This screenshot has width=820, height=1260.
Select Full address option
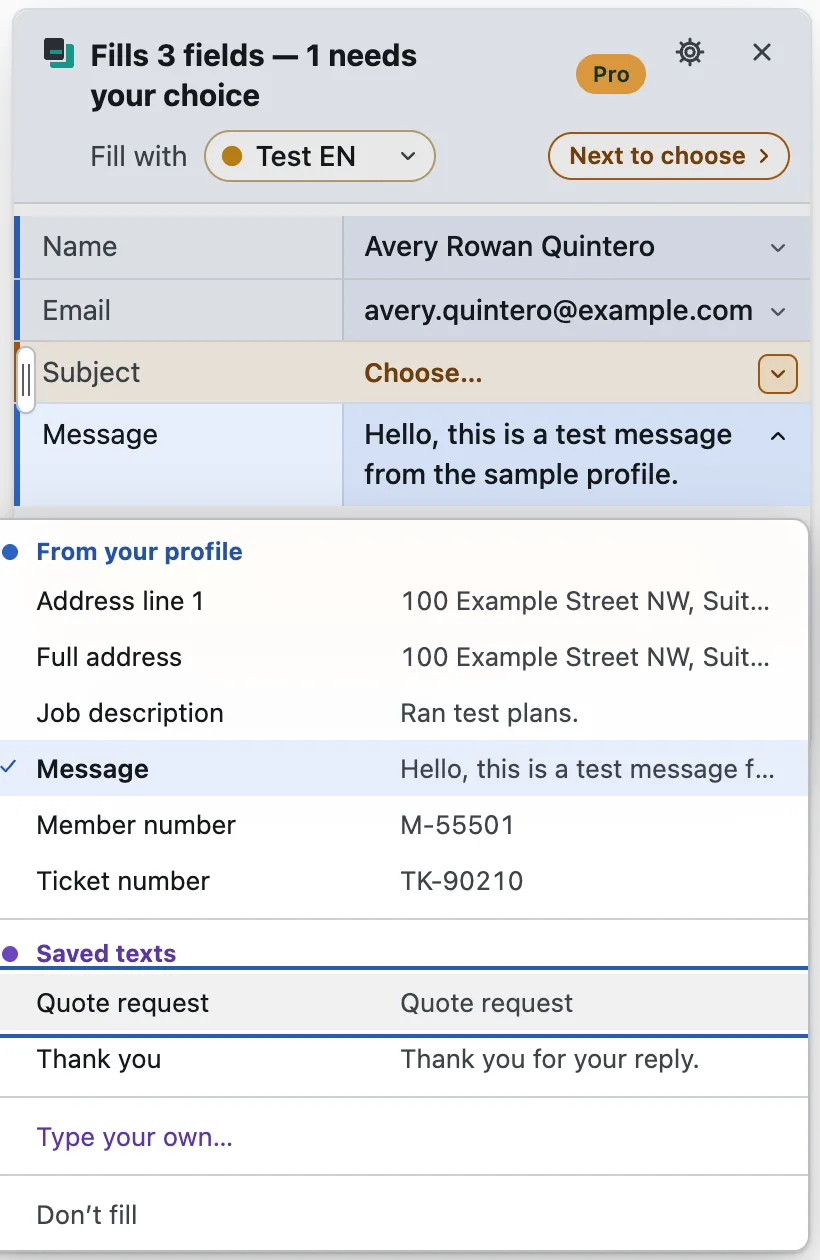pos(404,657)
